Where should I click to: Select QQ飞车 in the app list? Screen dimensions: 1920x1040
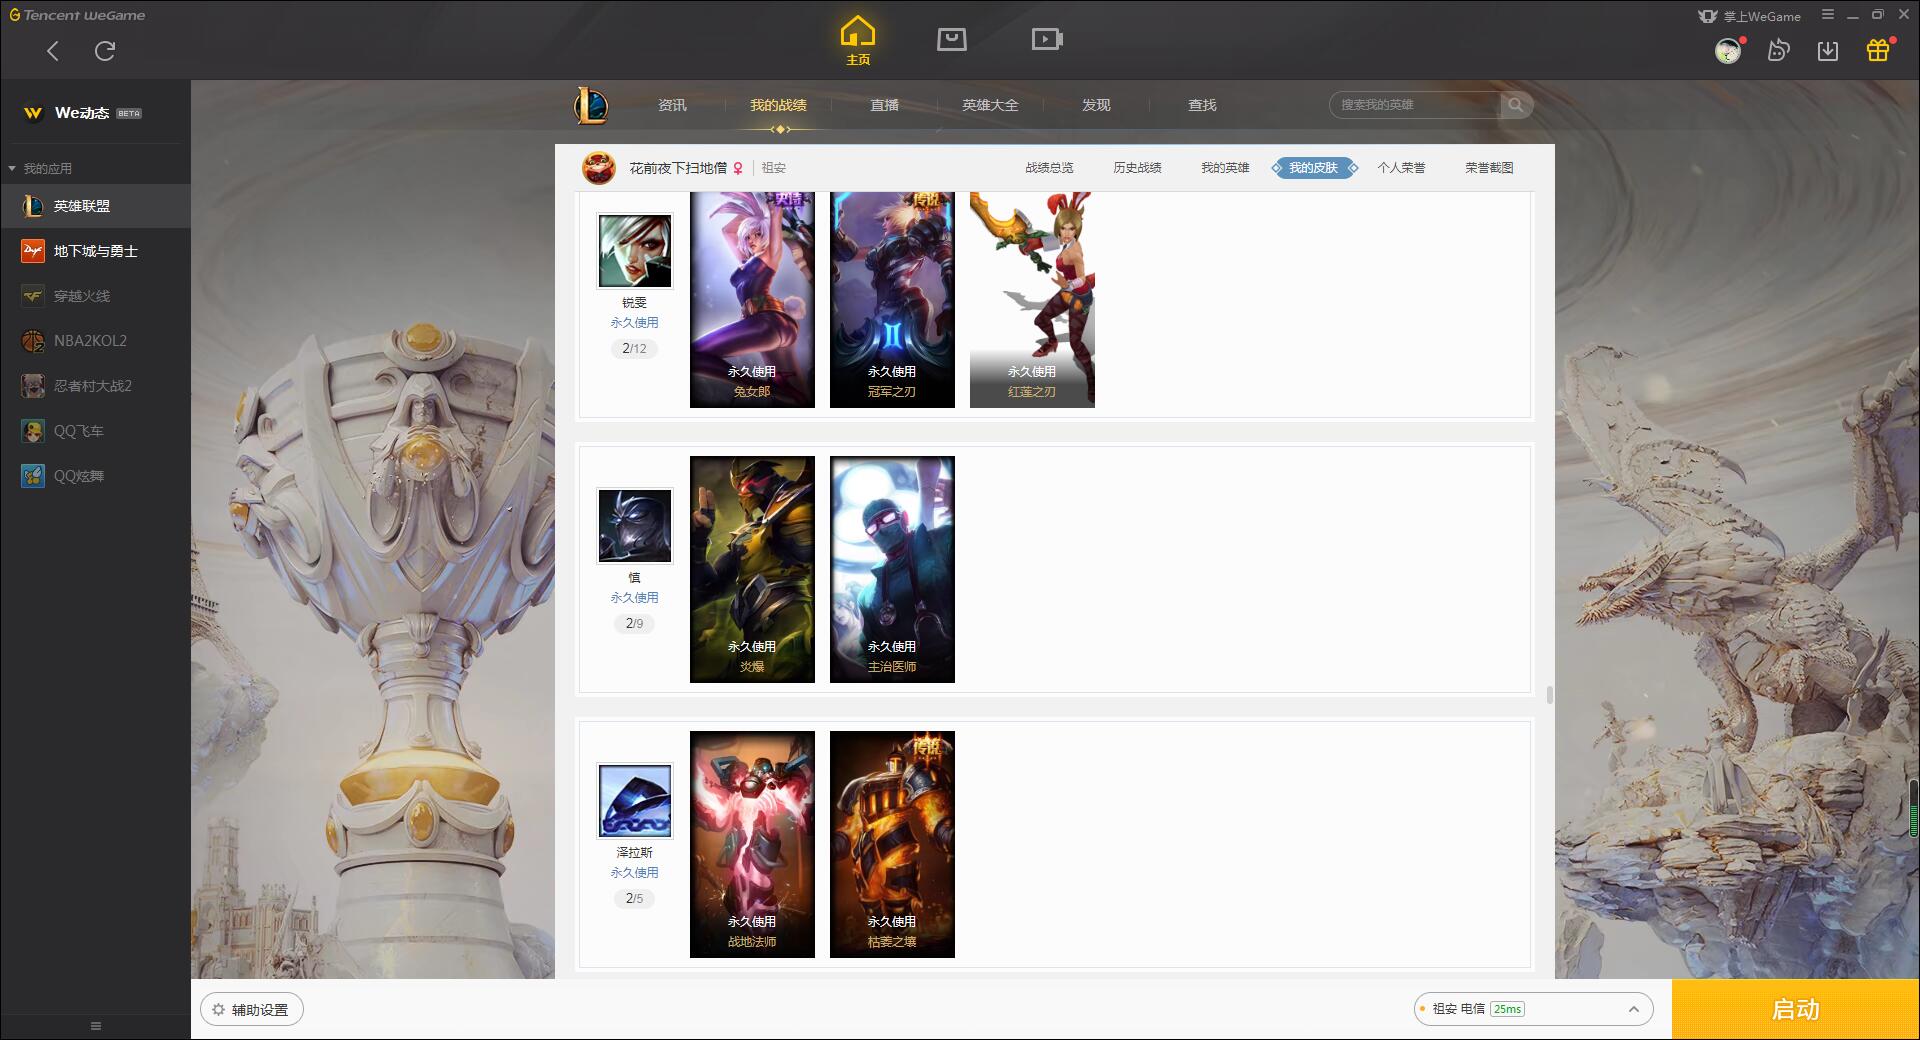tap(95, 431)
